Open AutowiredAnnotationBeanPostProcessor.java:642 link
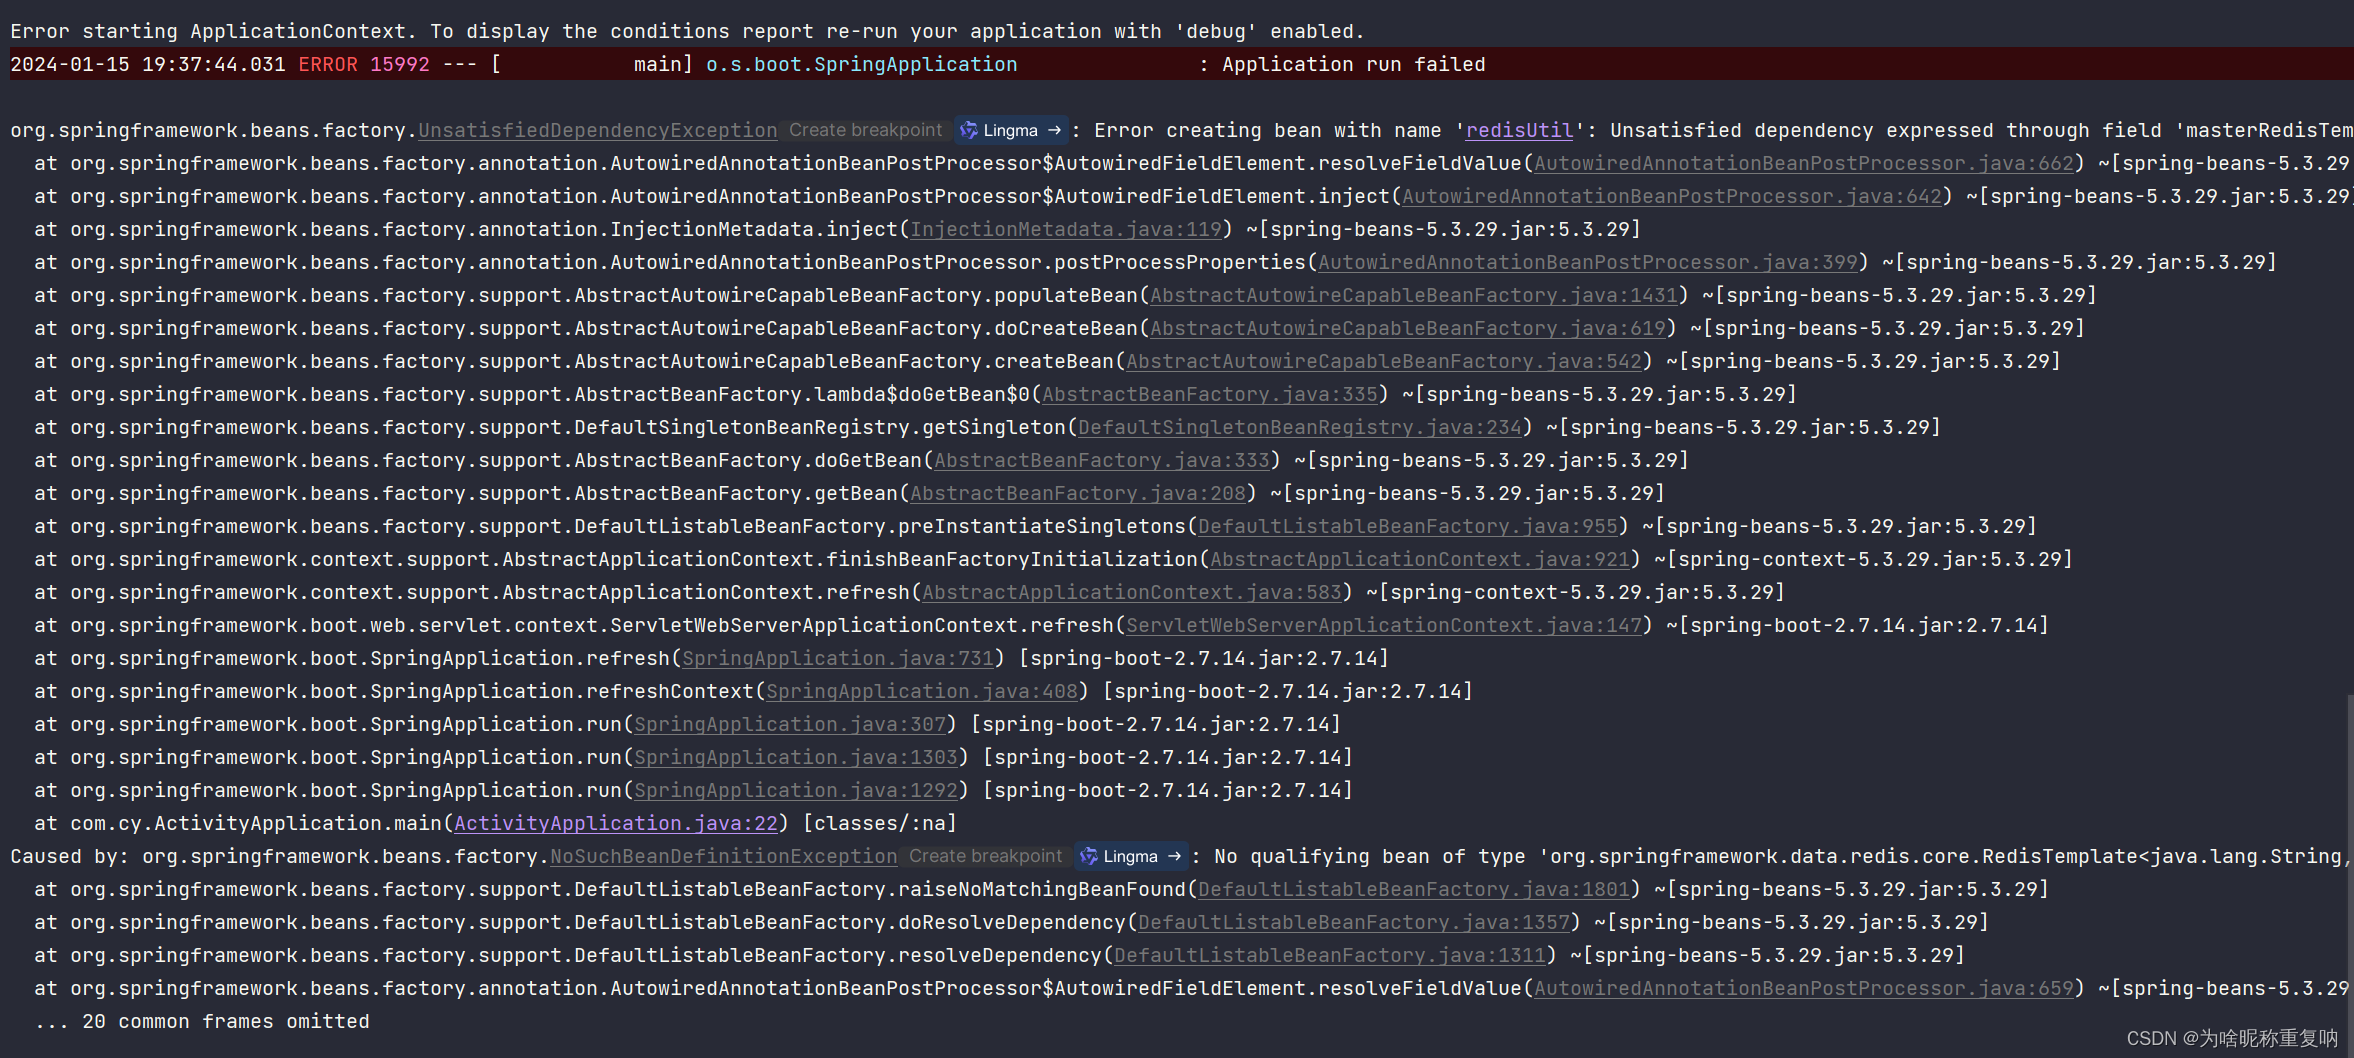This screenshot has width=2354, height=1058. (1672, 196)
